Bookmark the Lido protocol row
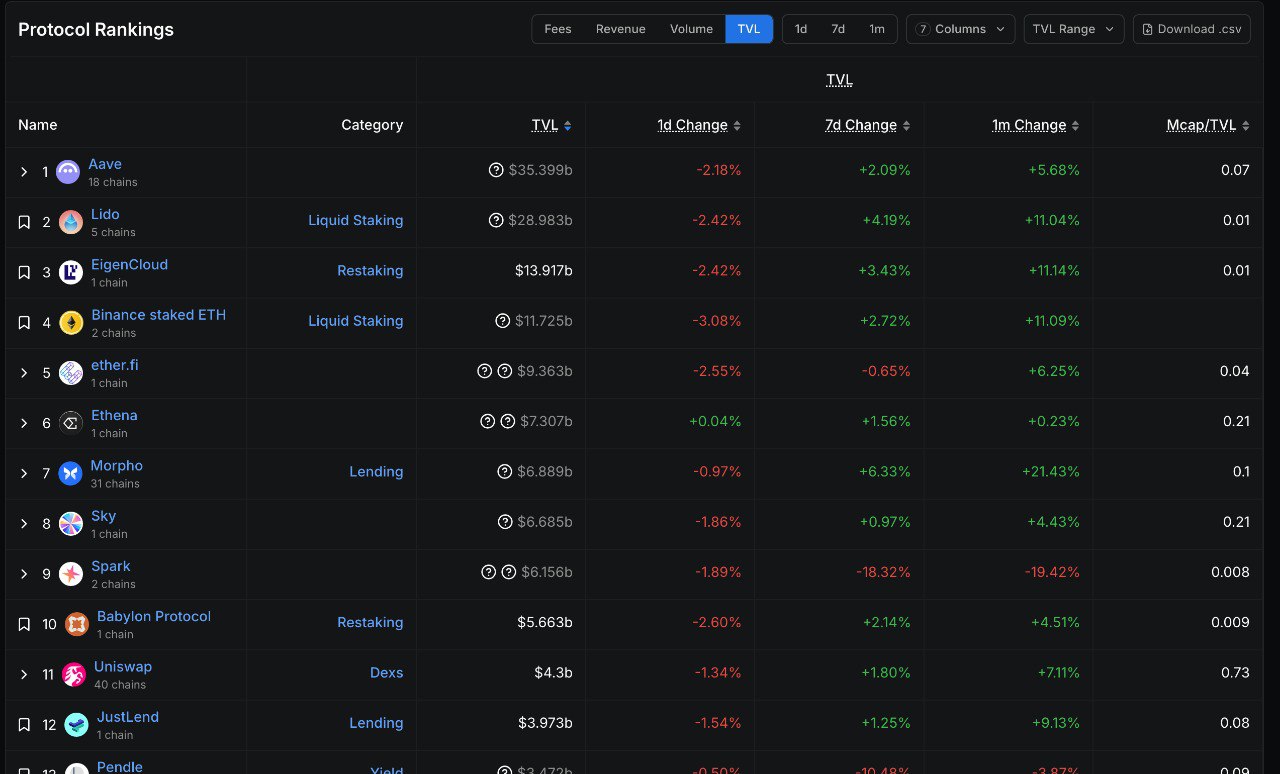The height and width of the screenshot is (774, 1280). [24, 222]
